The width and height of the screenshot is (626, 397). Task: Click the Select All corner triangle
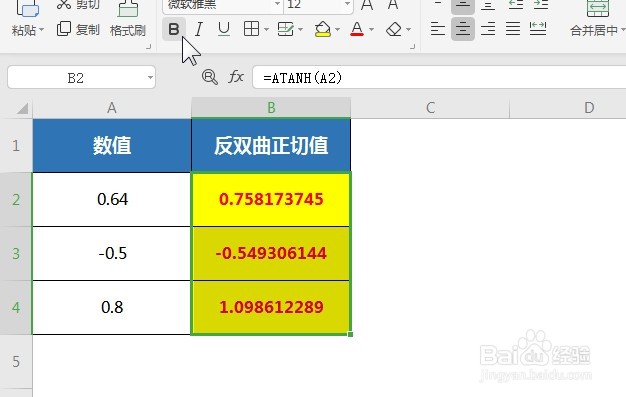22,108
